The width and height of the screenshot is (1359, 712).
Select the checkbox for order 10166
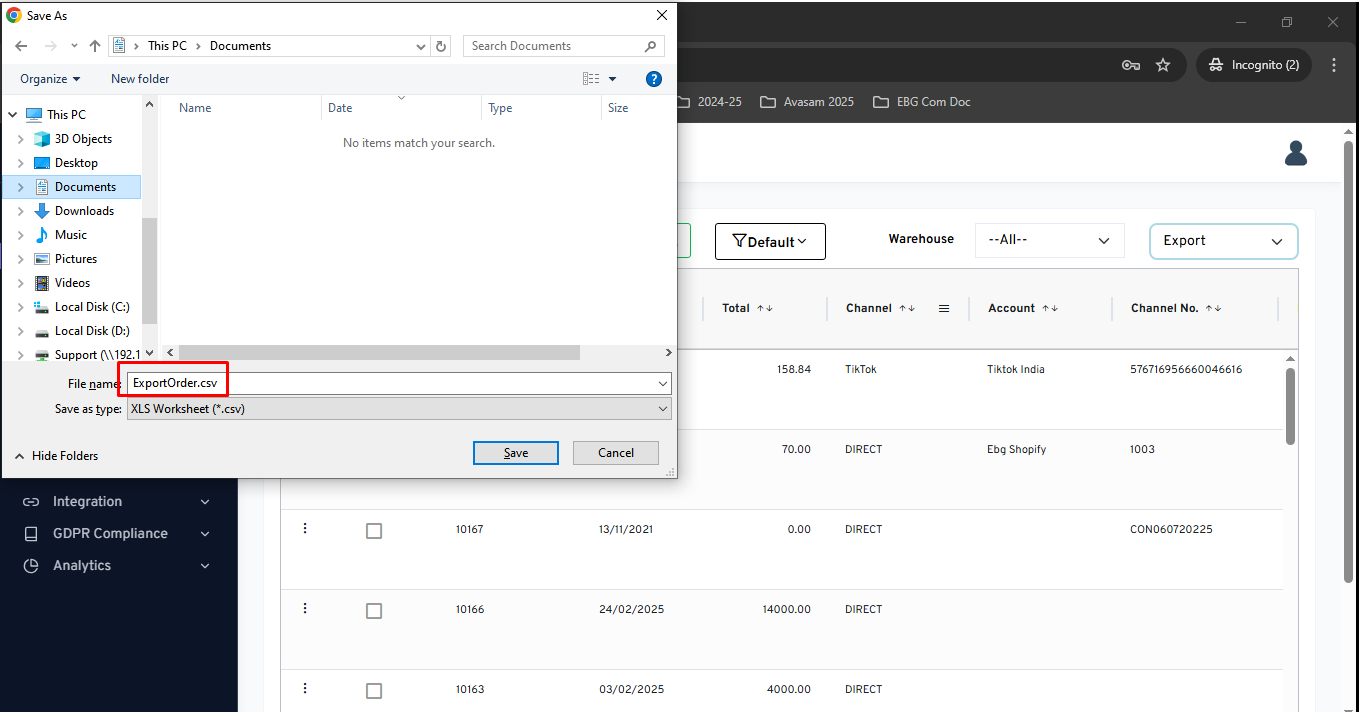pos(374,611)
